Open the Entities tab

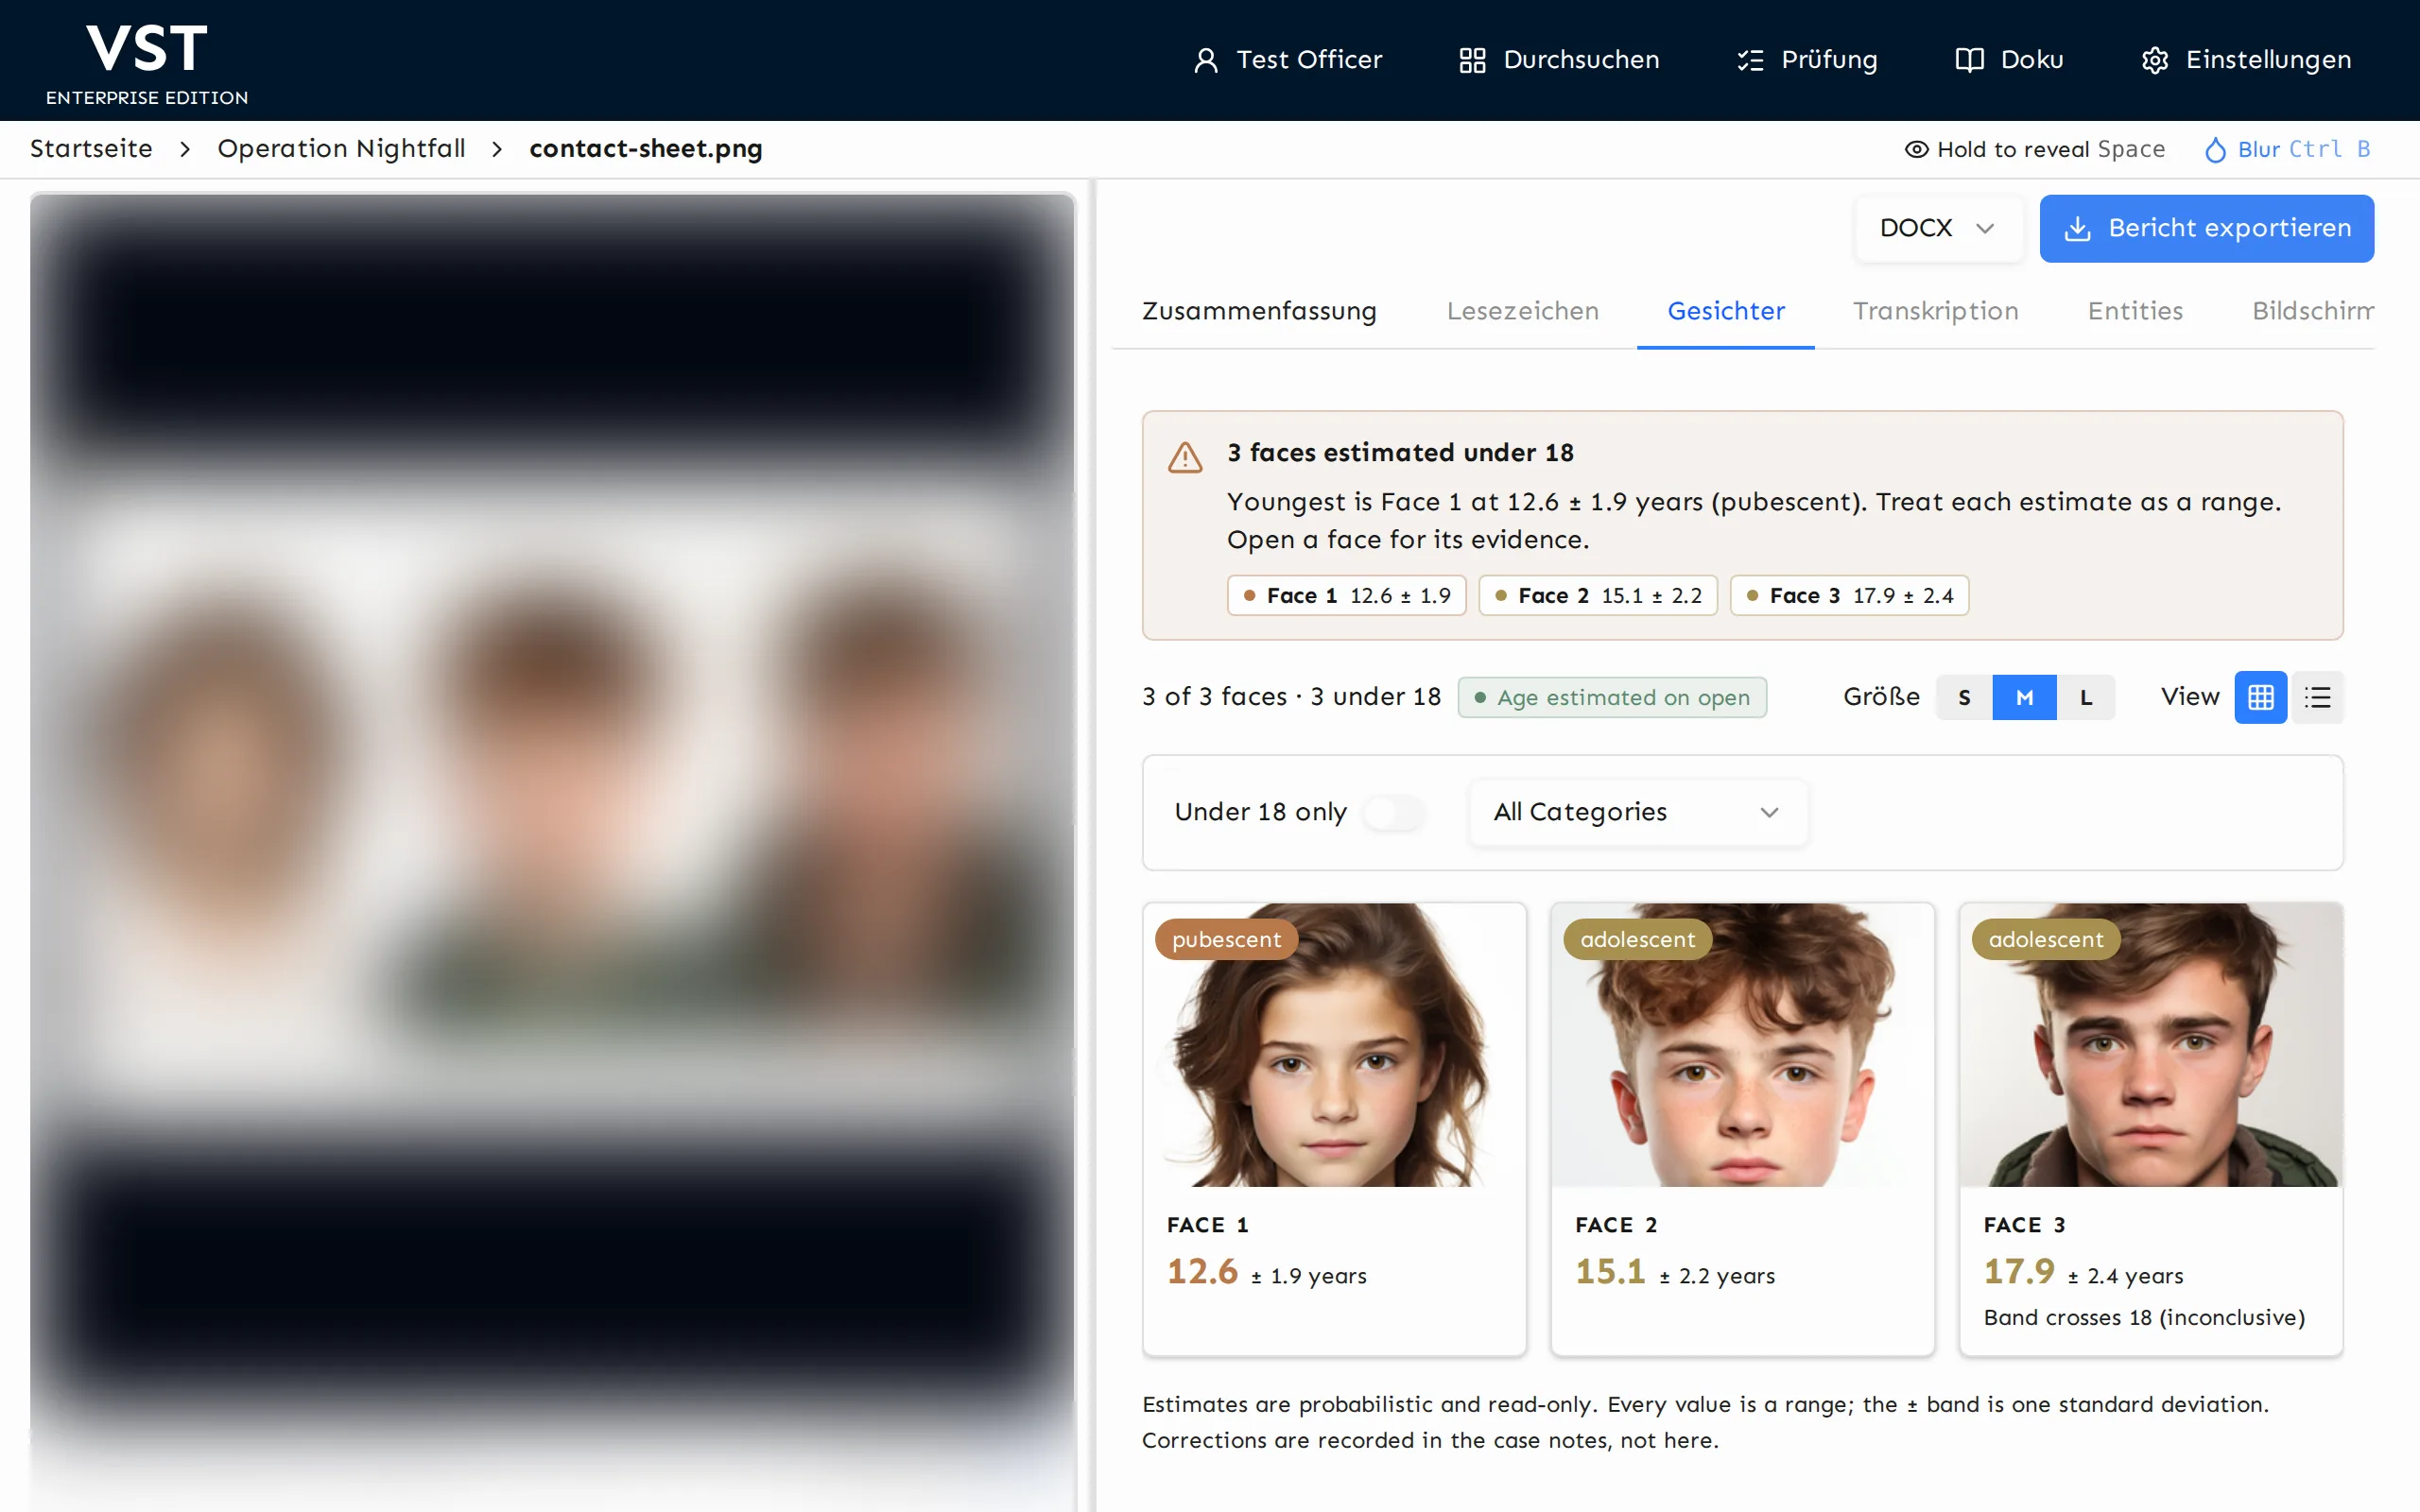(2135, 311)
